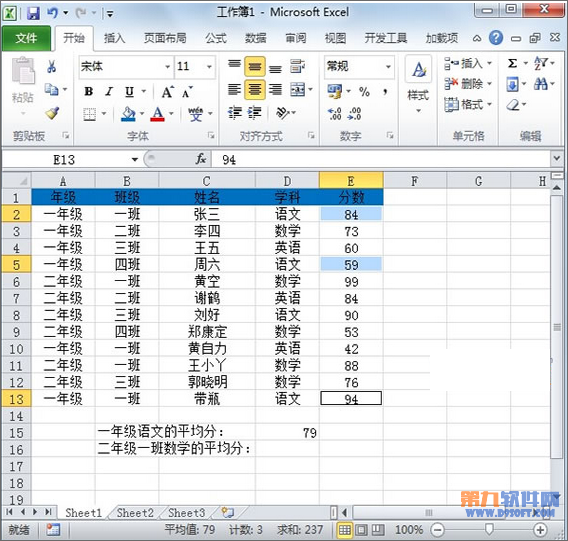Toggle center horizontal alignment button

[x=255, y=89]
